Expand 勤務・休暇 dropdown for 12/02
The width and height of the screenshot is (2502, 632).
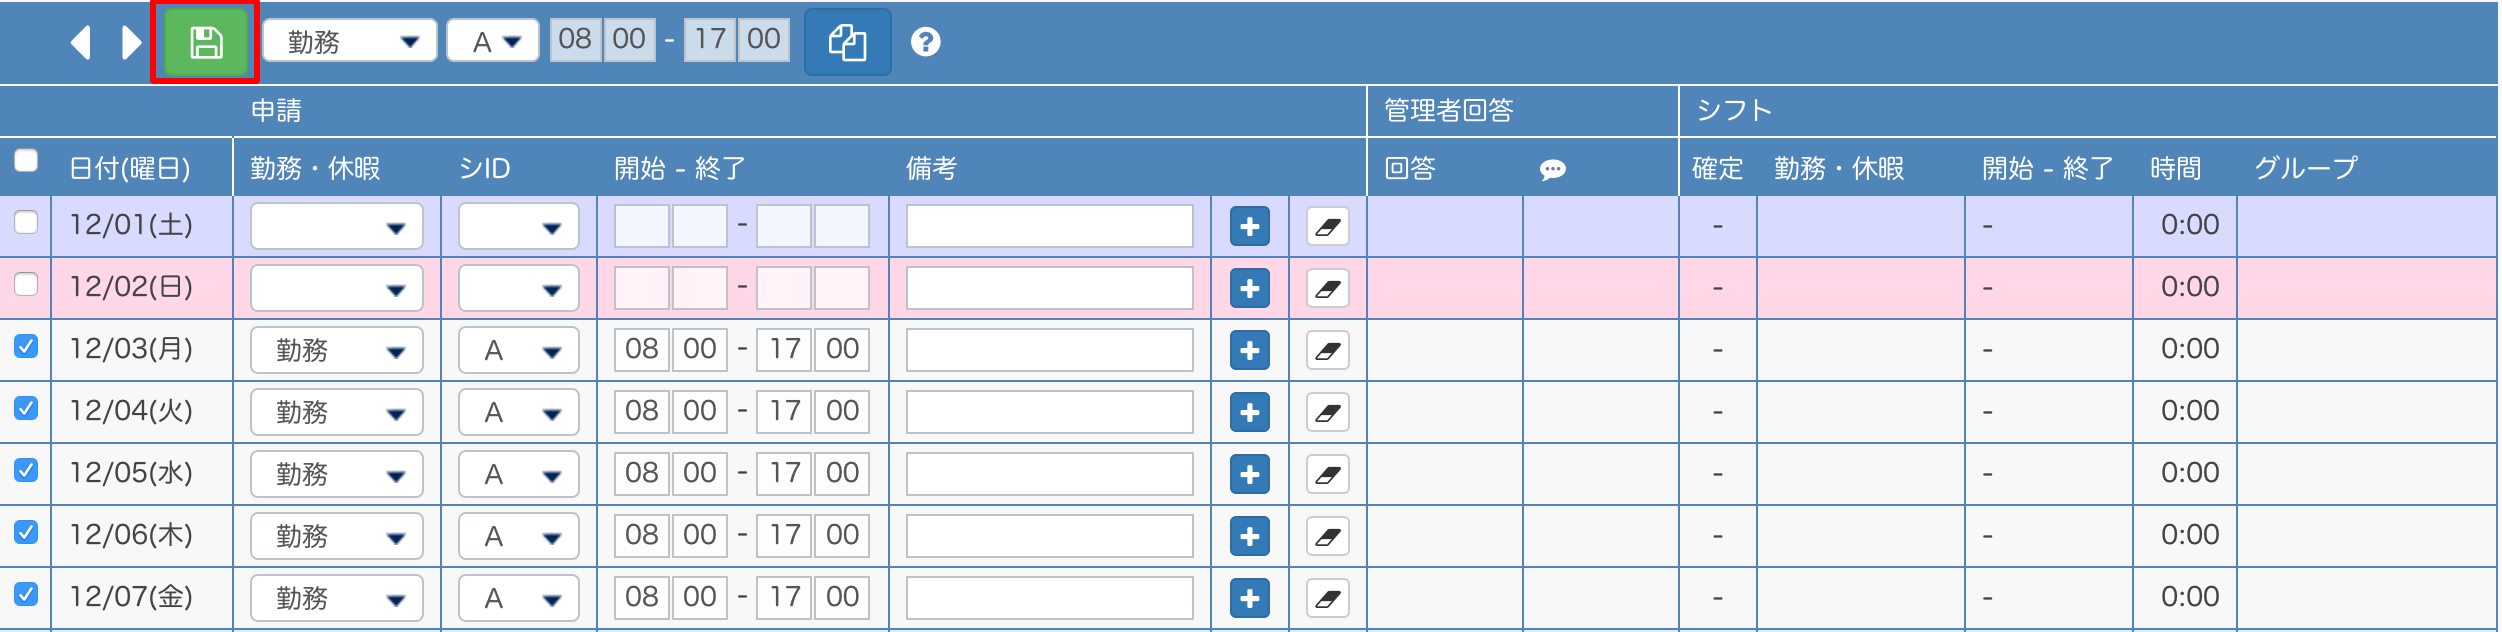point(336,288)
